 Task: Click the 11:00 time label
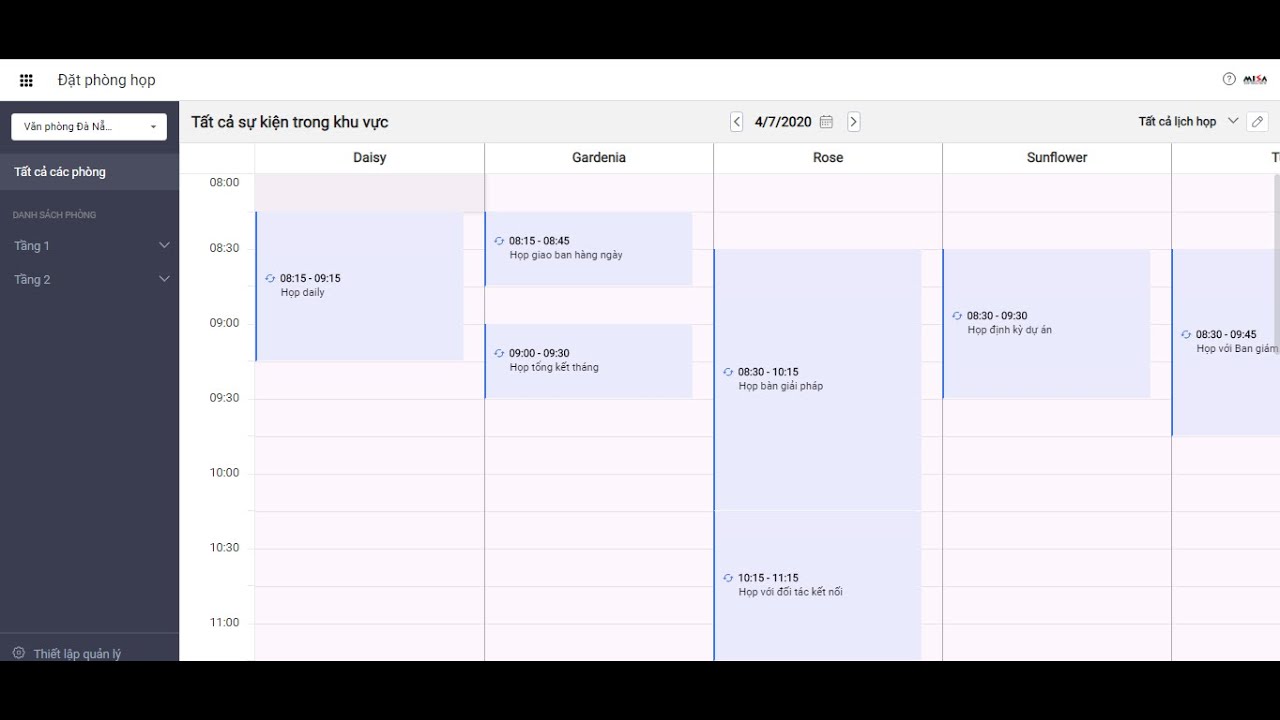click(x=225, y=623)
